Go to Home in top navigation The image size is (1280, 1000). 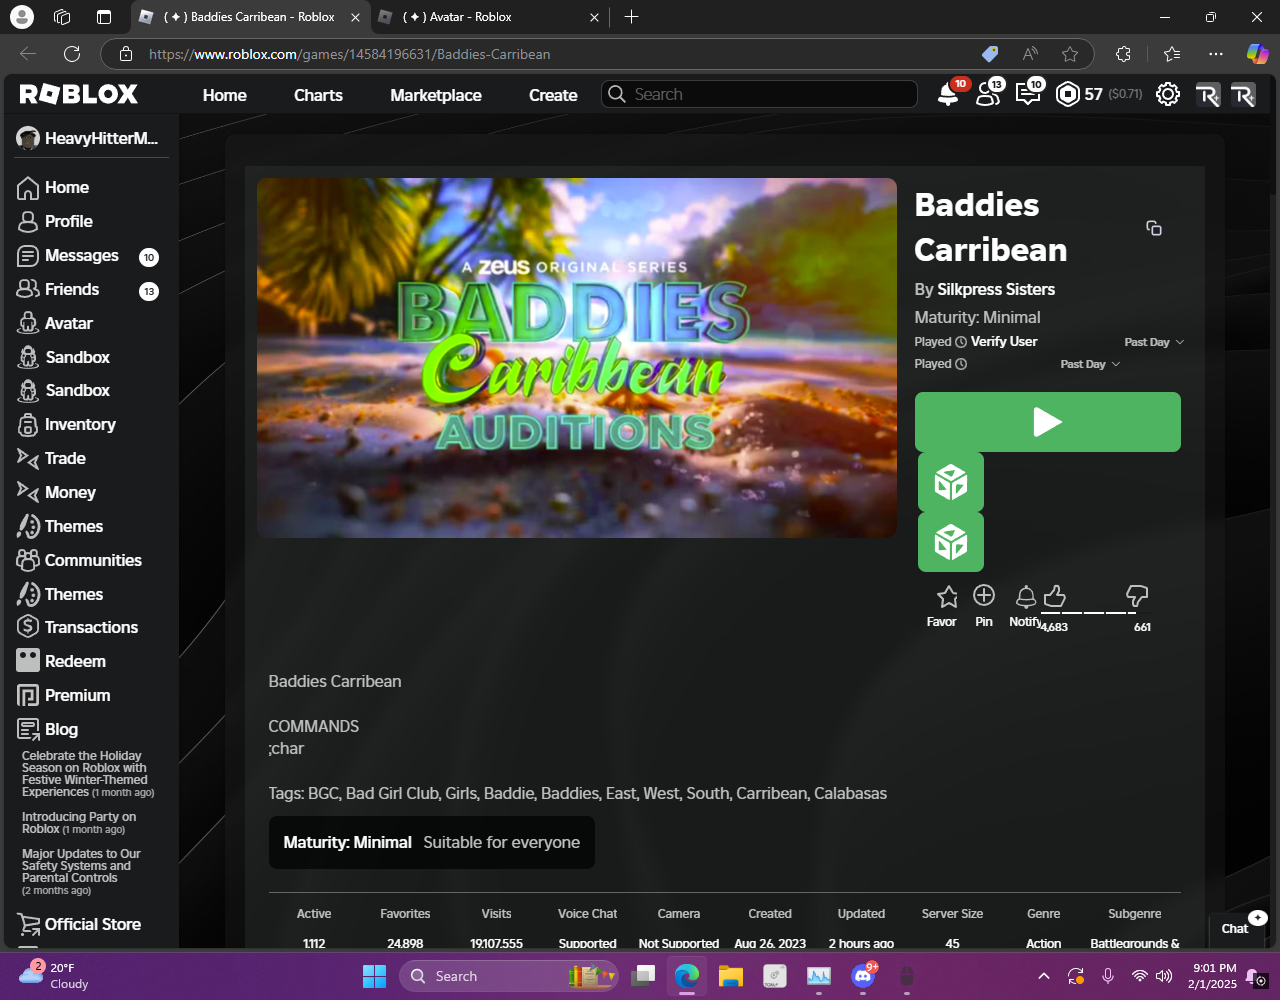click(x=224, y=95)
